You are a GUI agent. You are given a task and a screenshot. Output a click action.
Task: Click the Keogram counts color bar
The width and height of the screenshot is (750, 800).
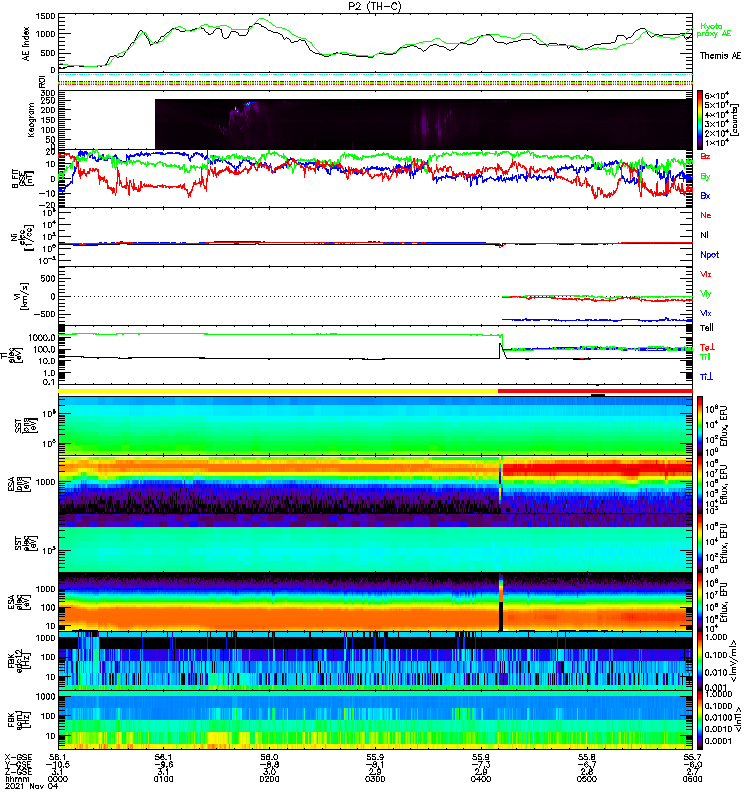(x=700, y=120)
